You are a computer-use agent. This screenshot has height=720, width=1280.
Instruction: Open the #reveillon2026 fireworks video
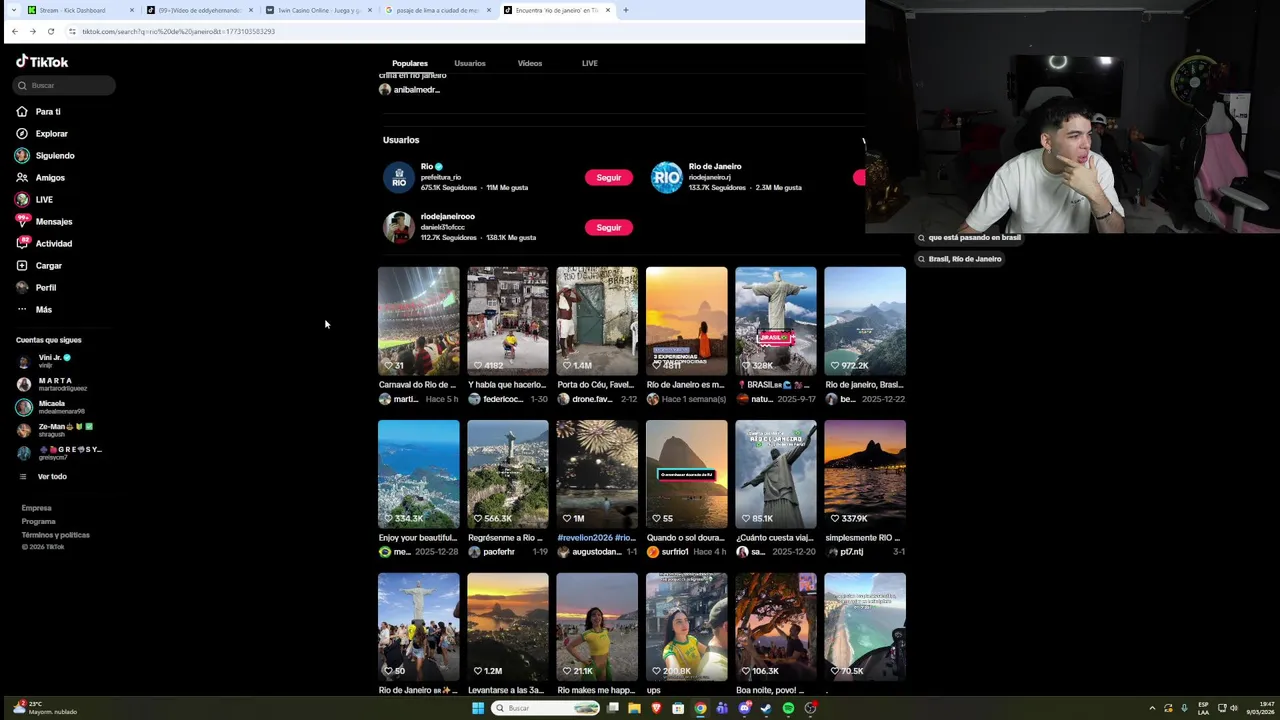click(597, 474)
